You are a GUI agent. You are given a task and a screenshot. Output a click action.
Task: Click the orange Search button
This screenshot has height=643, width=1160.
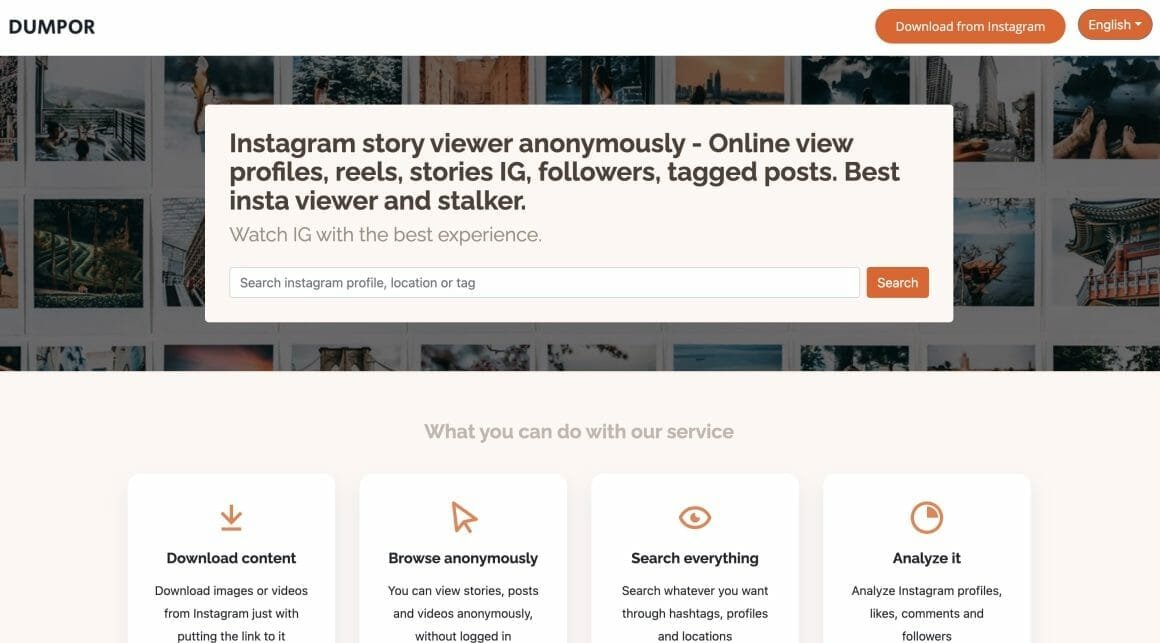(897, 283)
